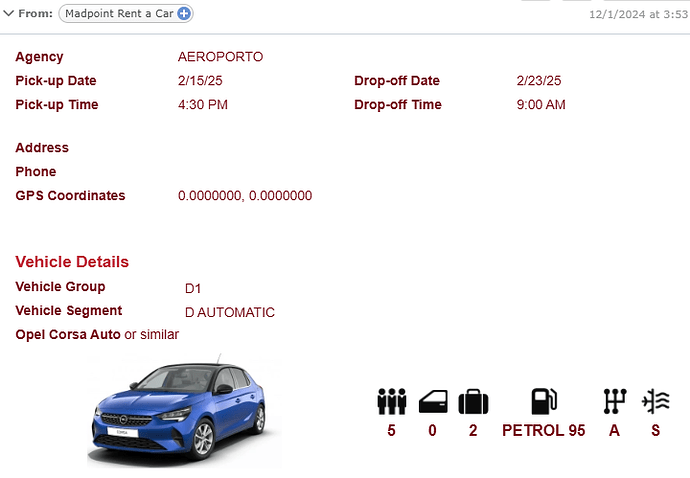Click the Pick-up Time label
Screen dimensions: 690x478
pyautogui.click(x=57, y=105)
